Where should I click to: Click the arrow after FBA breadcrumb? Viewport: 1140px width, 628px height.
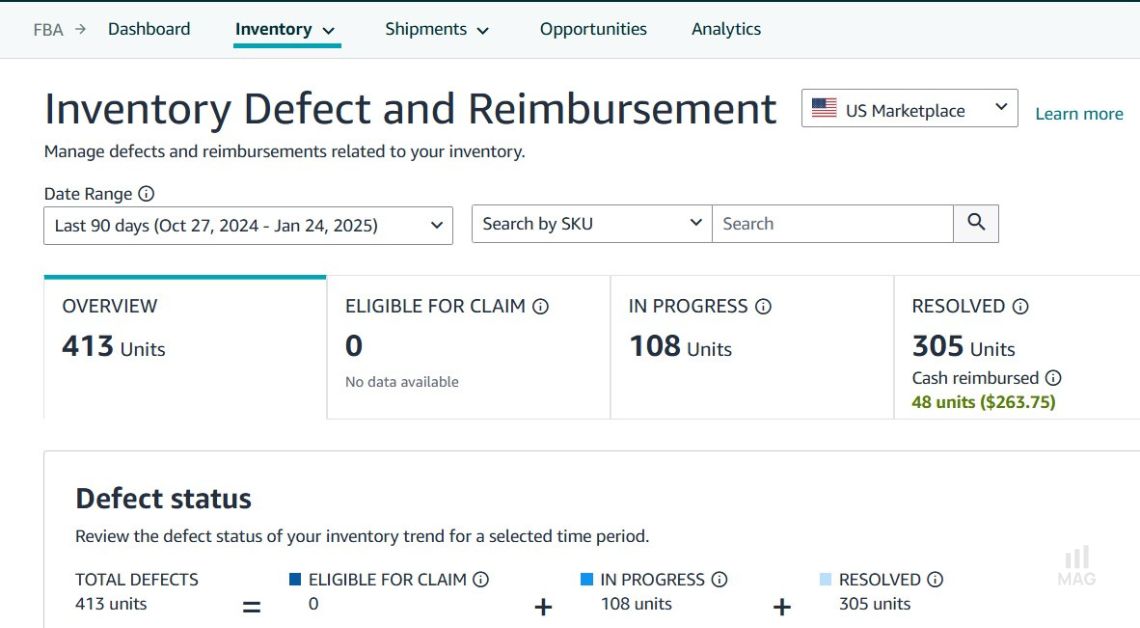pos(81,29)
